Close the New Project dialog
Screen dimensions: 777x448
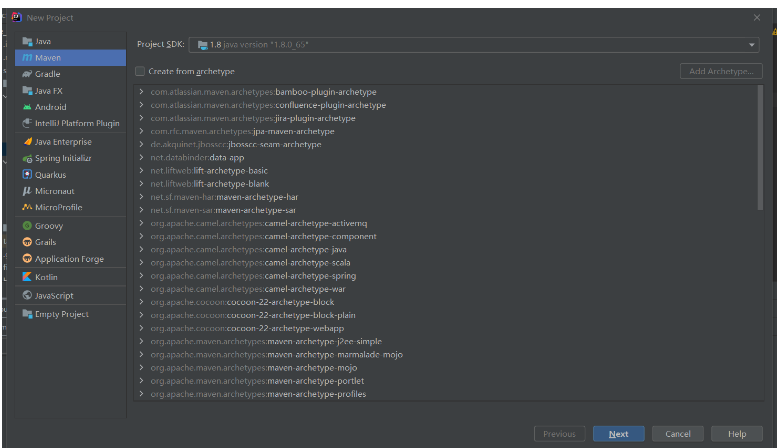[x=757, y=18]
